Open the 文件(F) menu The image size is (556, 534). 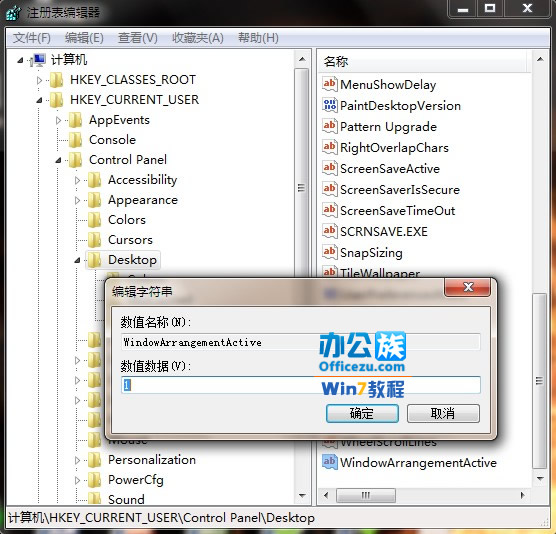point(32,38)
